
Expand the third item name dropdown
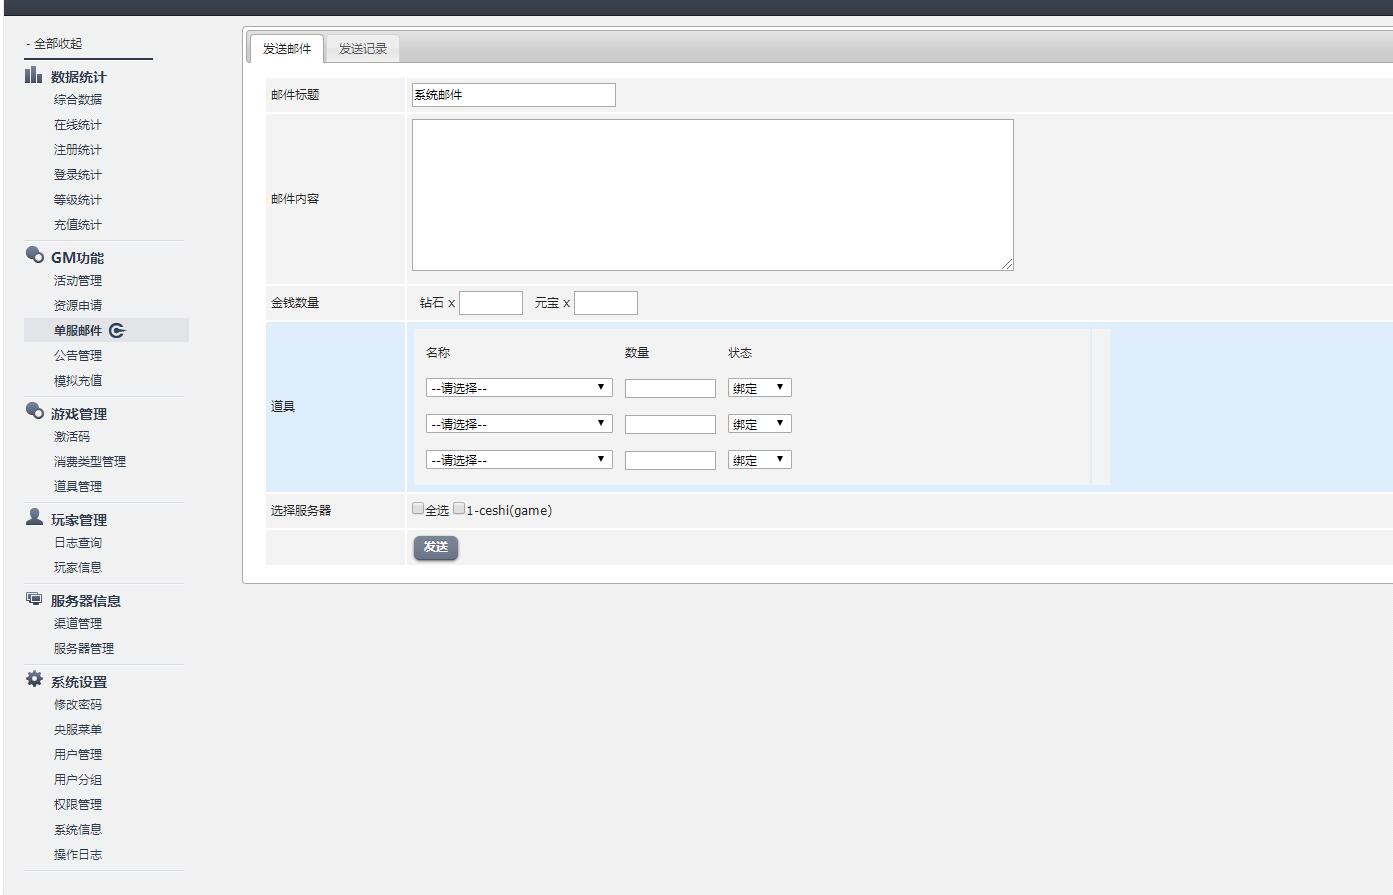(x=518, y=460)
